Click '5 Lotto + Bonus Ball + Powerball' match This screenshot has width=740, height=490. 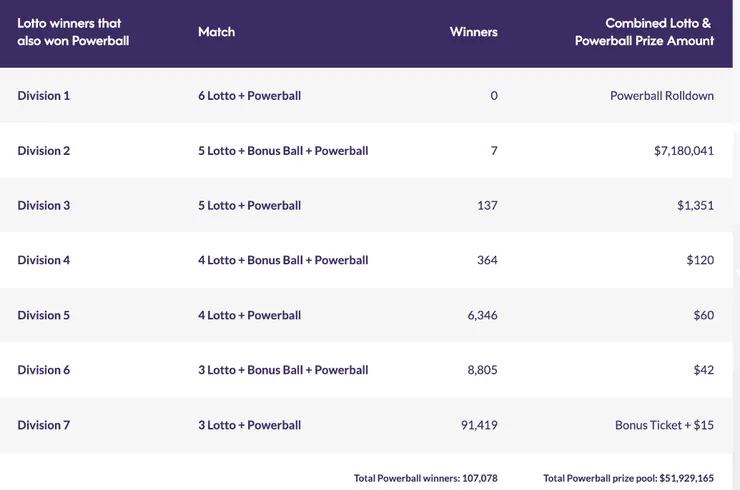tap(283, 151)
